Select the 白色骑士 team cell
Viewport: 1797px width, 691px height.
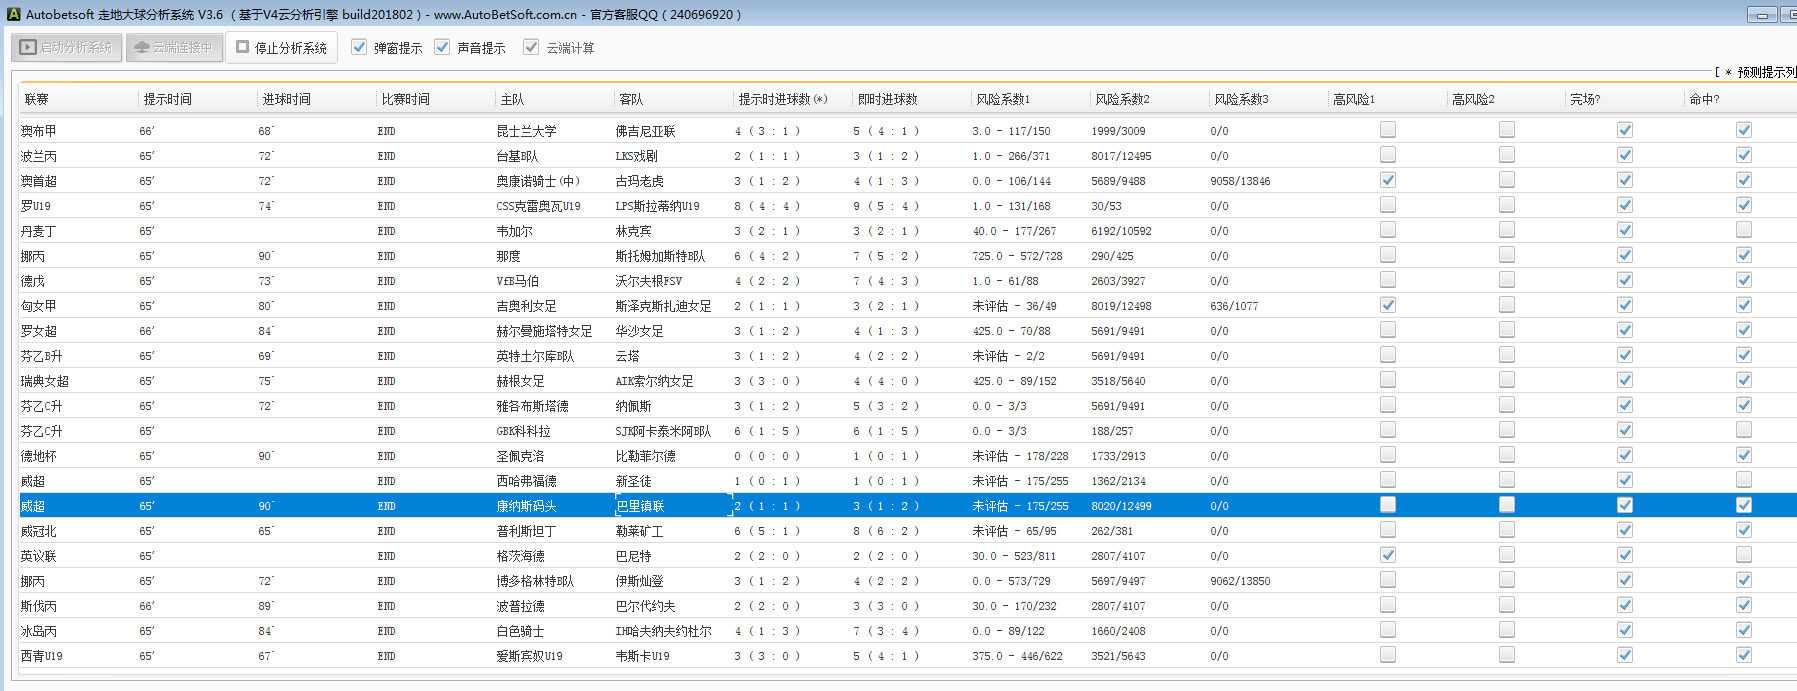coord(520,631)
